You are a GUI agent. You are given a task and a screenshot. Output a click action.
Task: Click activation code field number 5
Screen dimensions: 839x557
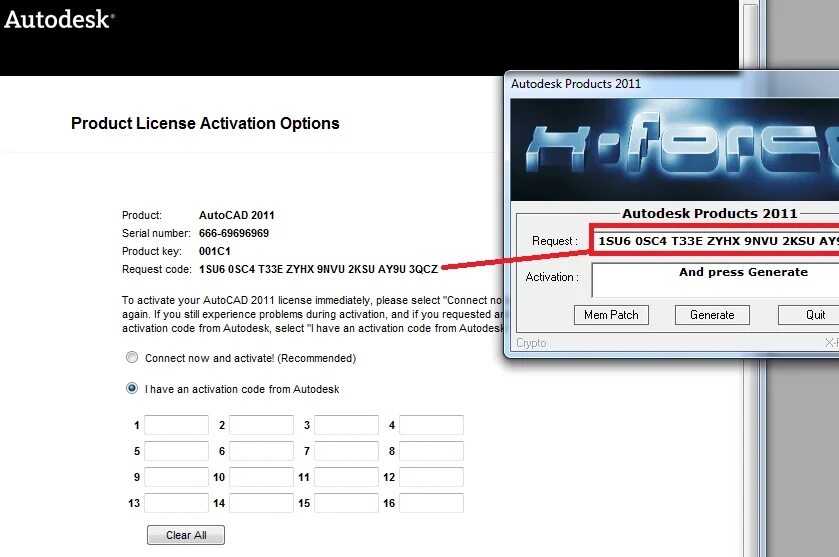pos(177,451)
